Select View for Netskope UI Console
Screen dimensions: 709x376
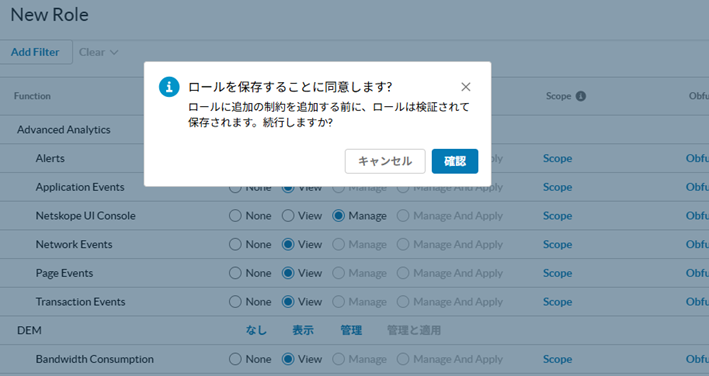pyautogui.click(x=288, y=216)
